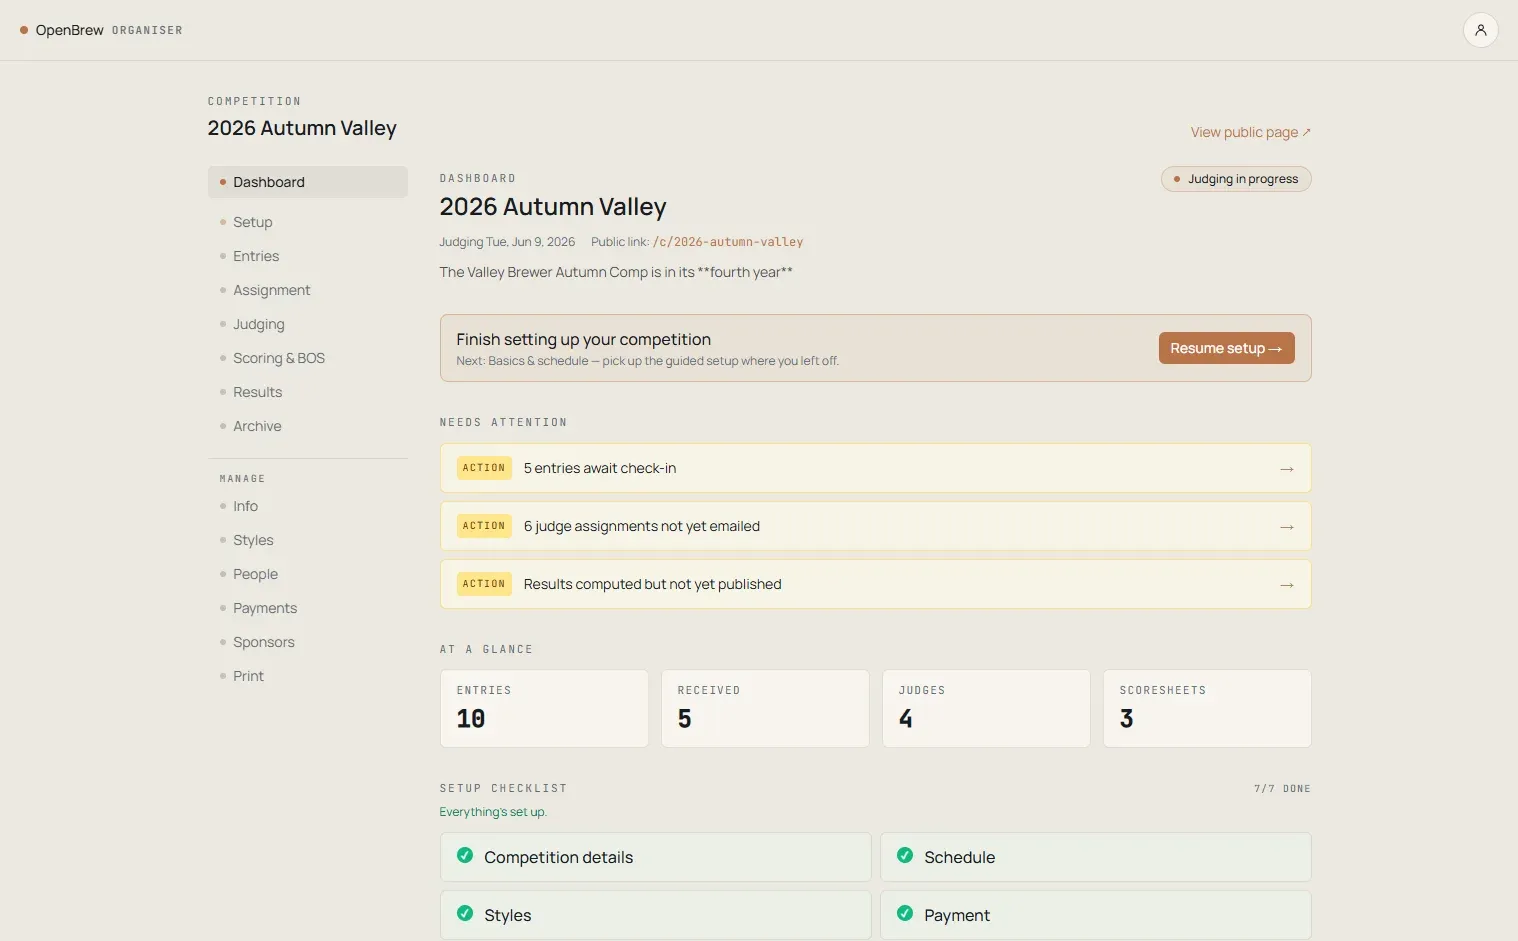Click the Entries 10 stat card
The width and height of the screenshot is (1518, 941).
544,708
